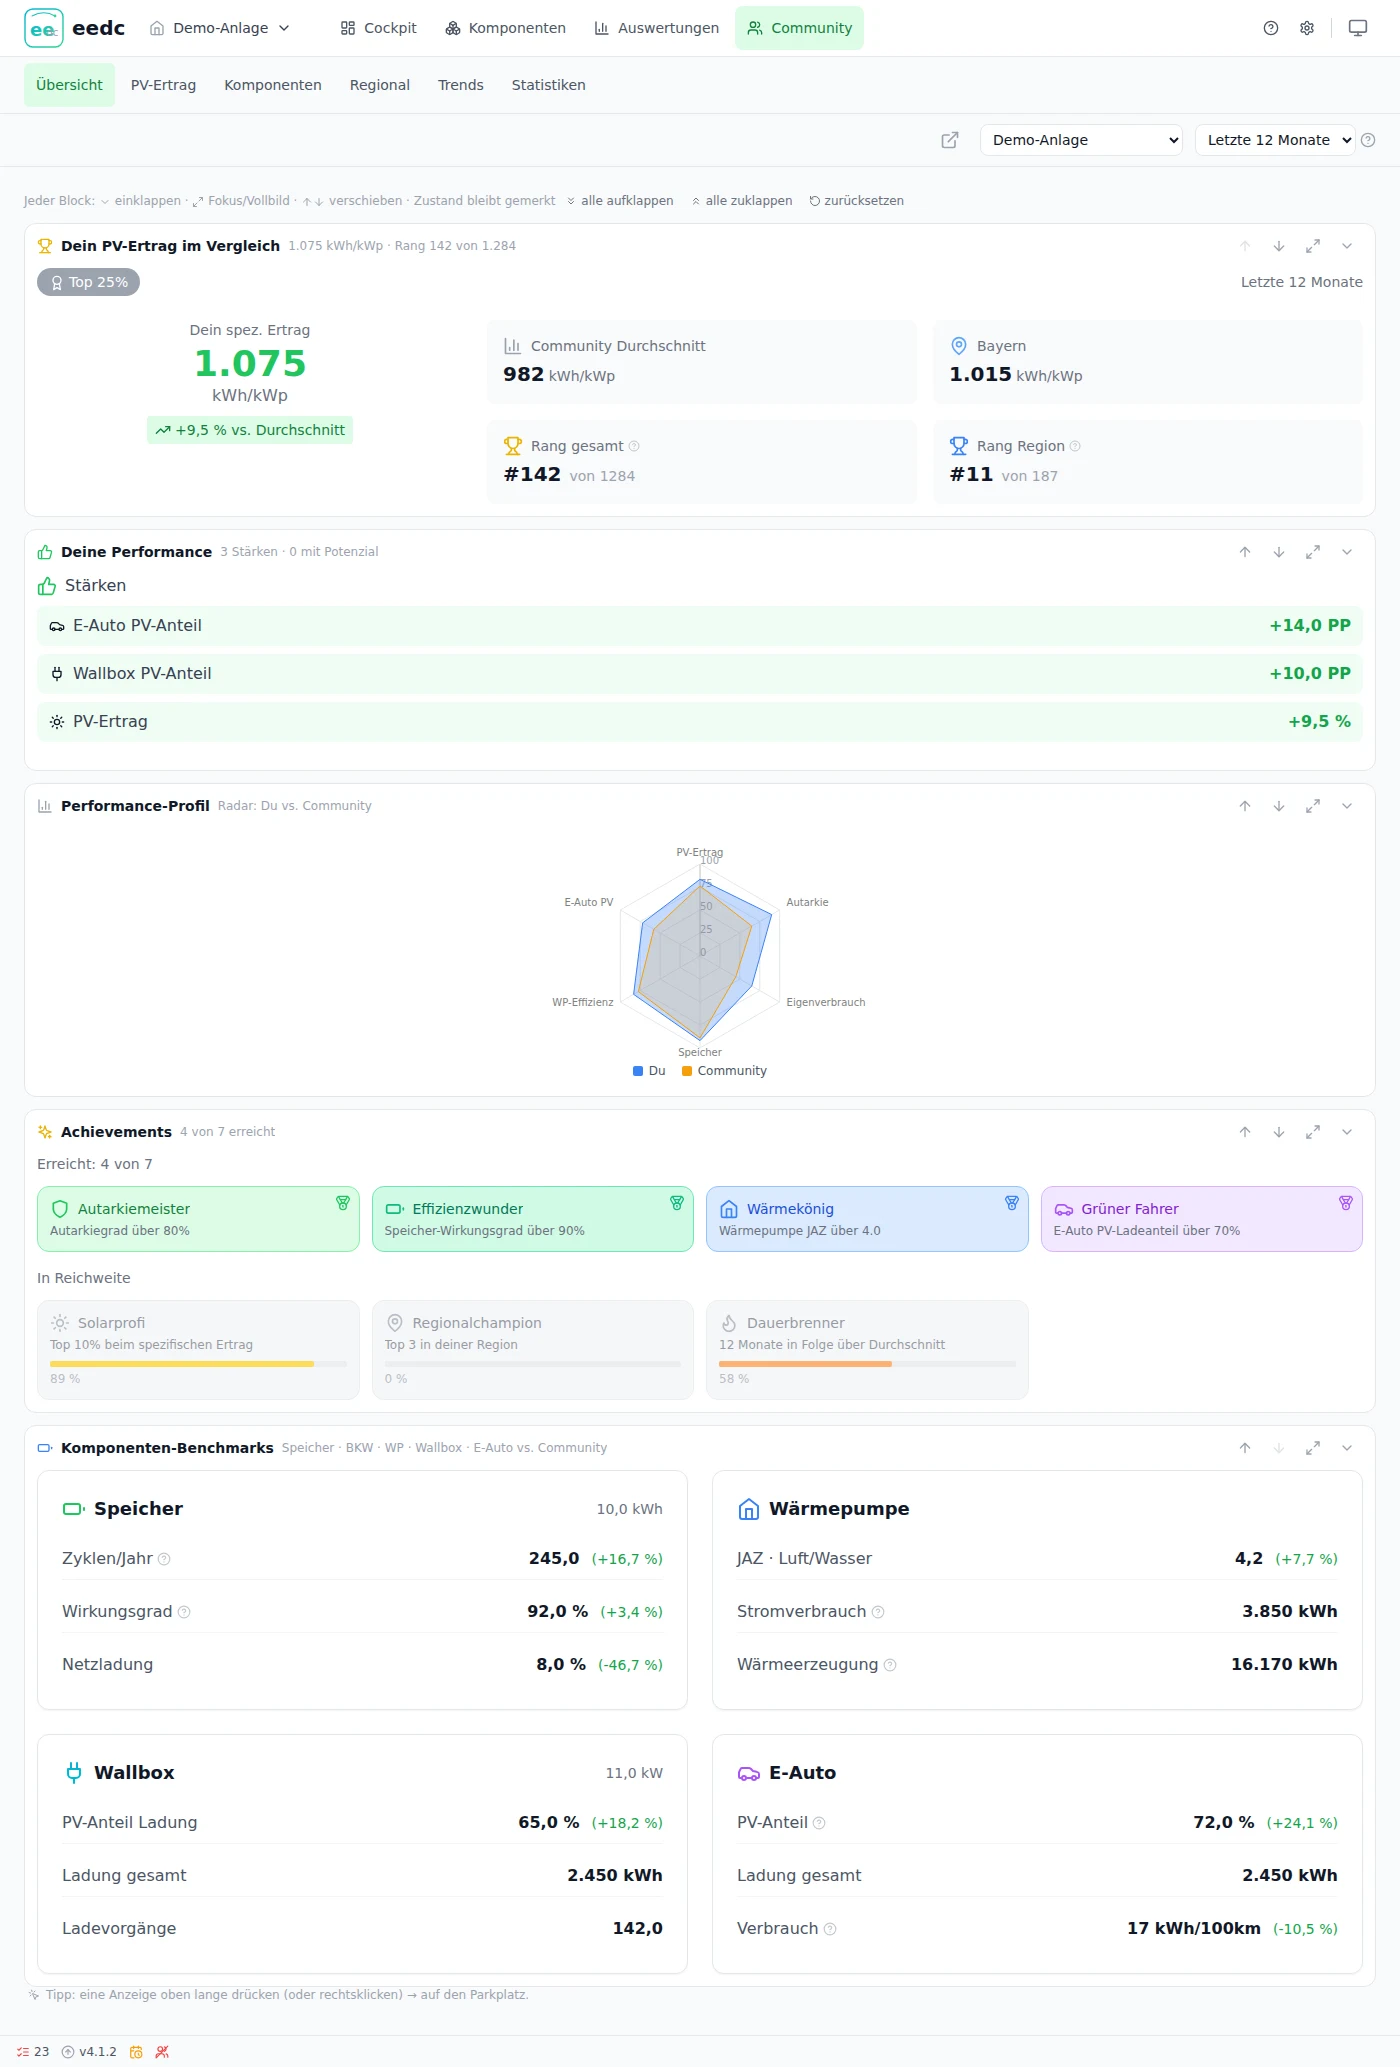The image size is (1400, 2067).
Task: Click info icon next to Rang gesamt
Action: [634, 446]
